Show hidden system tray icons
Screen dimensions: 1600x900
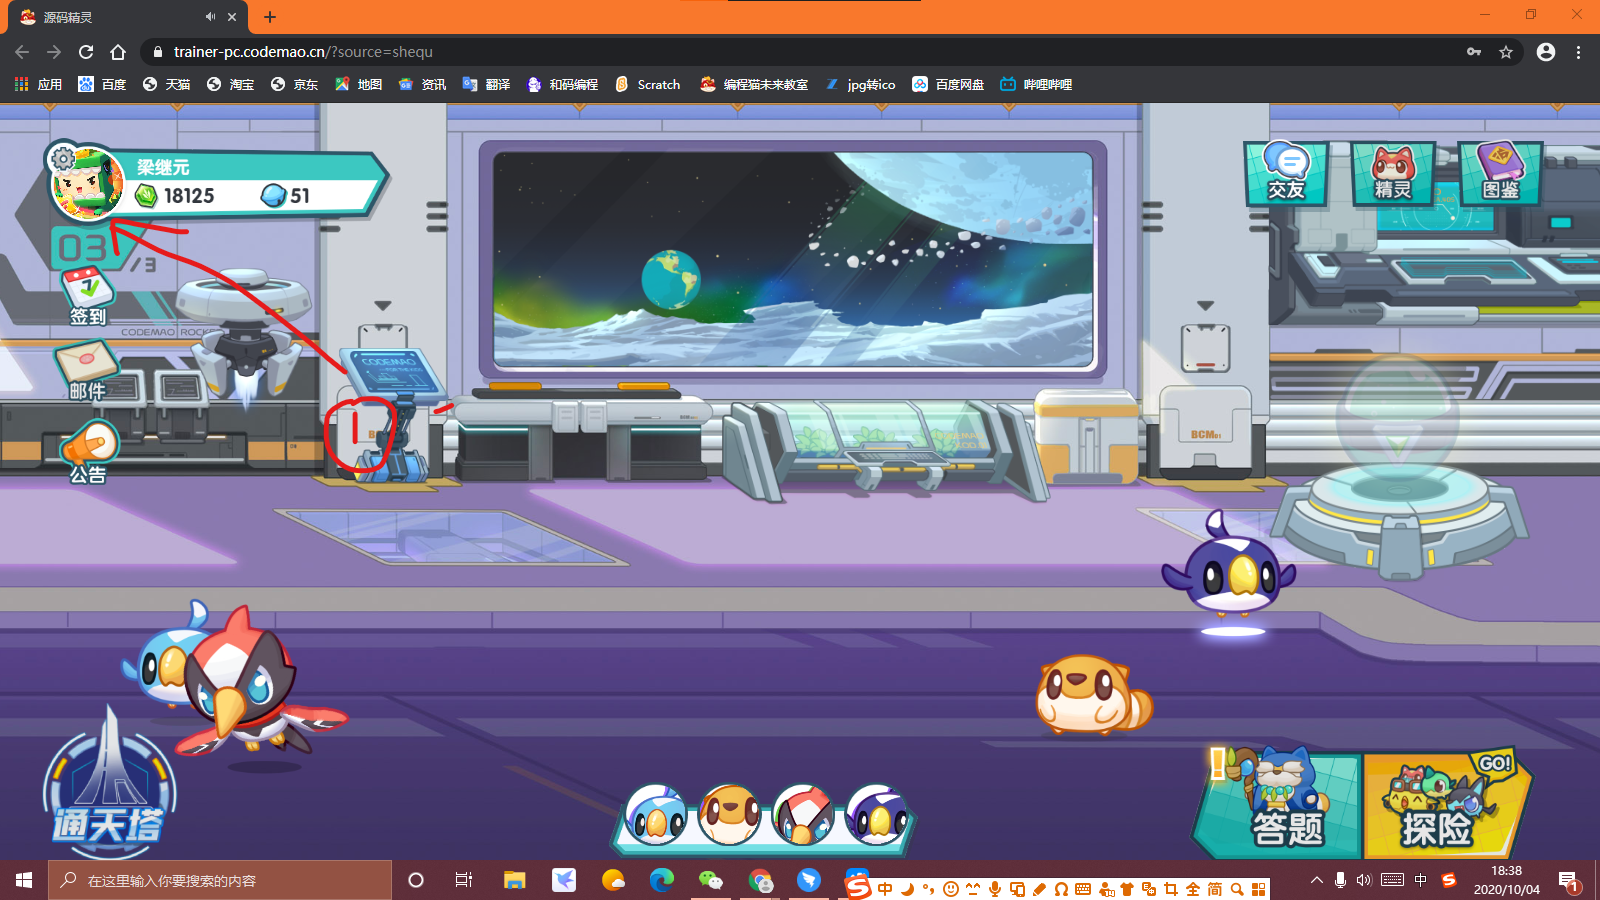coord(1316,880)
